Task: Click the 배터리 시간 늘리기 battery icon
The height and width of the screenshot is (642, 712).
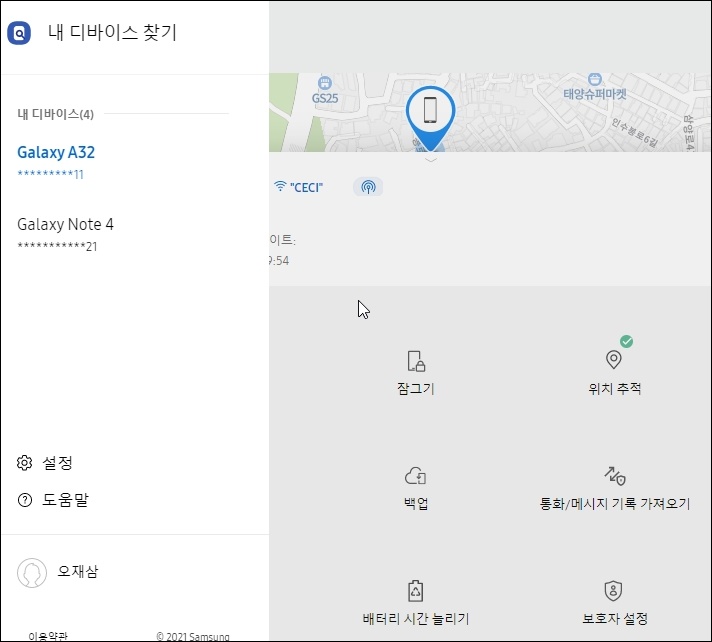Action: click(x=416, y=591)
